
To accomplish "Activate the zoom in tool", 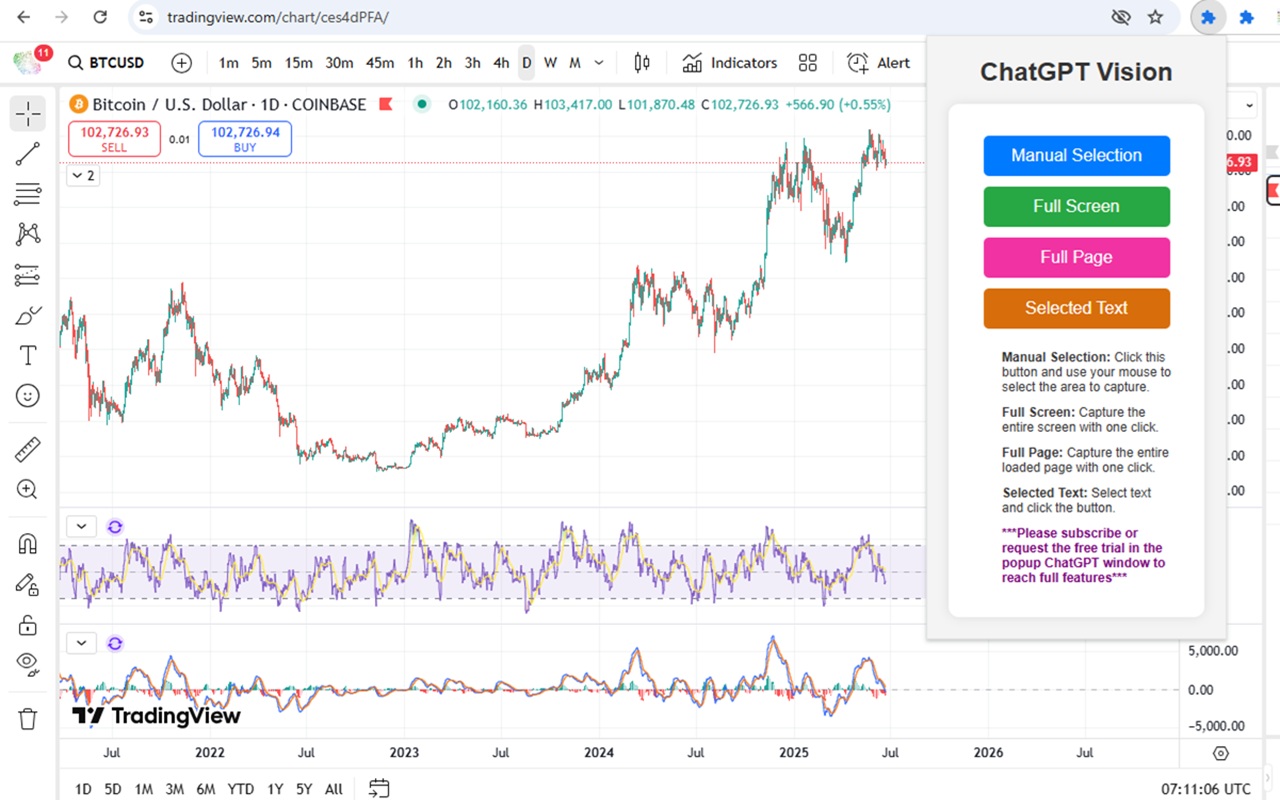I will tap(27, 489).
